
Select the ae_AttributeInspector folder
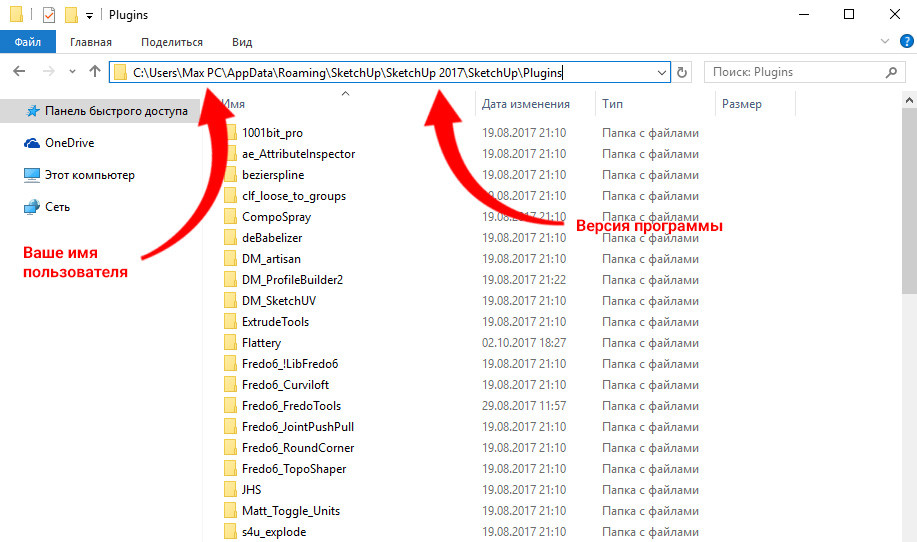coord(298,154)
